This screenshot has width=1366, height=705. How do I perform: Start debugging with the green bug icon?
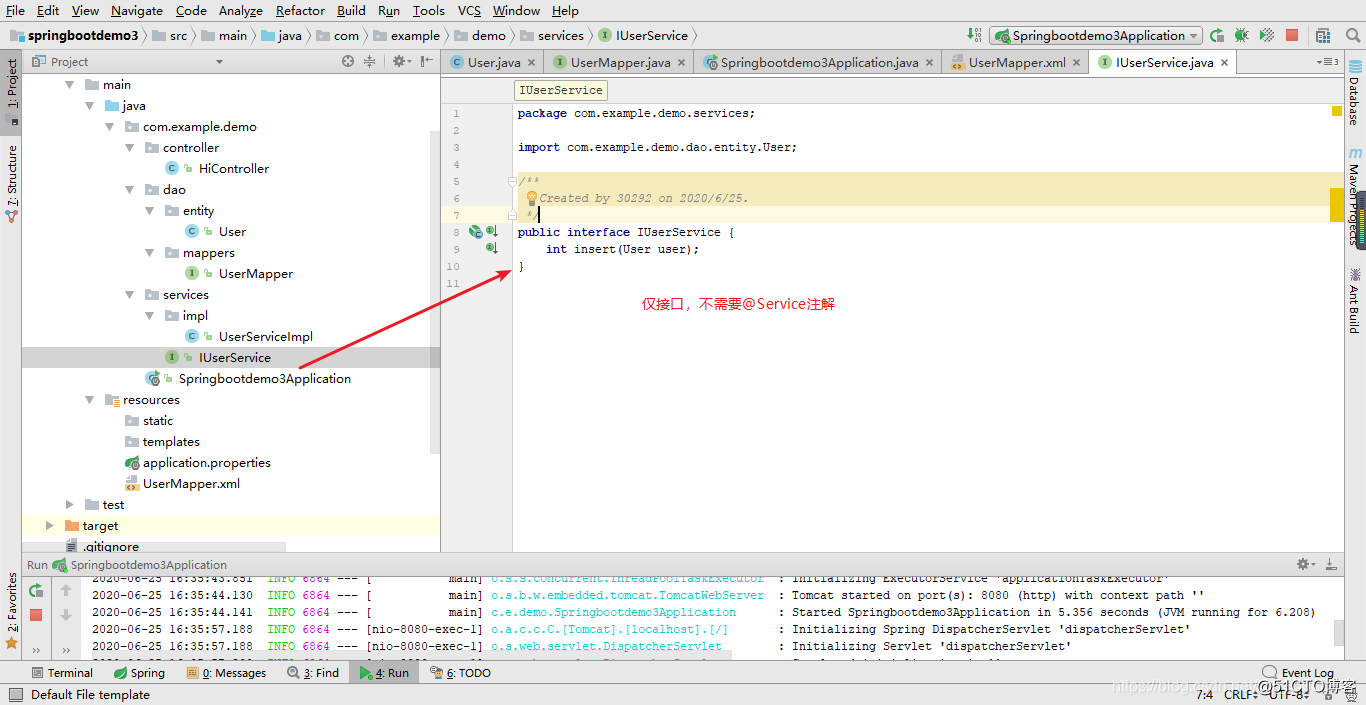click(1242, 35)
